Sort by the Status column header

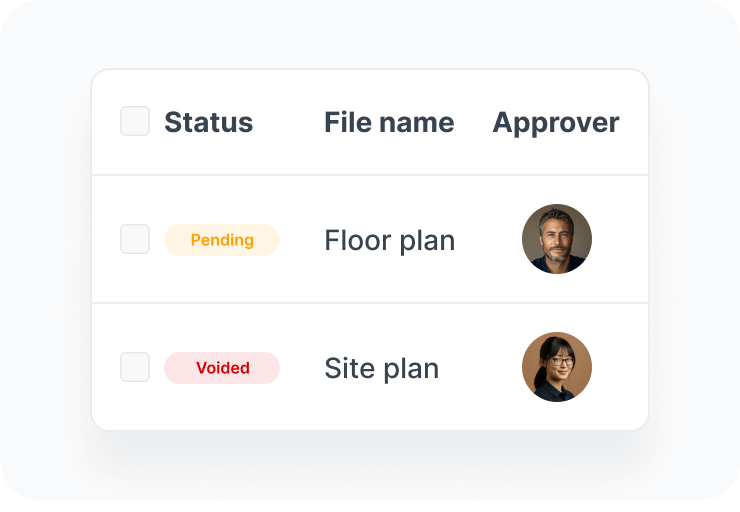[x=209, y=122]
